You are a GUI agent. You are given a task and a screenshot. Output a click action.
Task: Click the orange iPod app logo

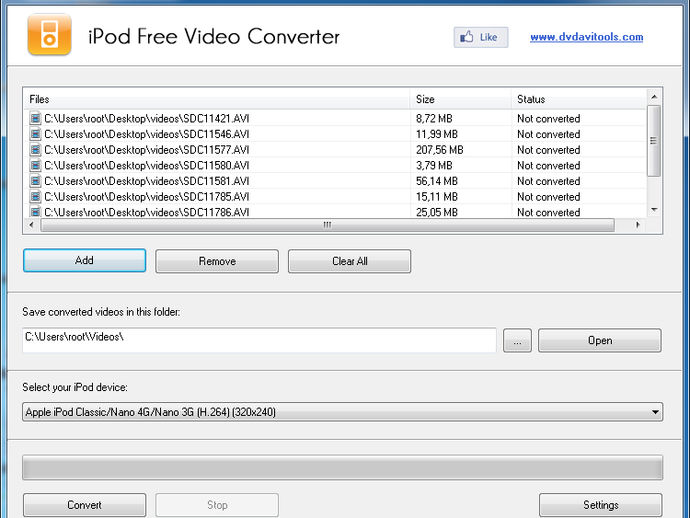[x=49, y=34]
